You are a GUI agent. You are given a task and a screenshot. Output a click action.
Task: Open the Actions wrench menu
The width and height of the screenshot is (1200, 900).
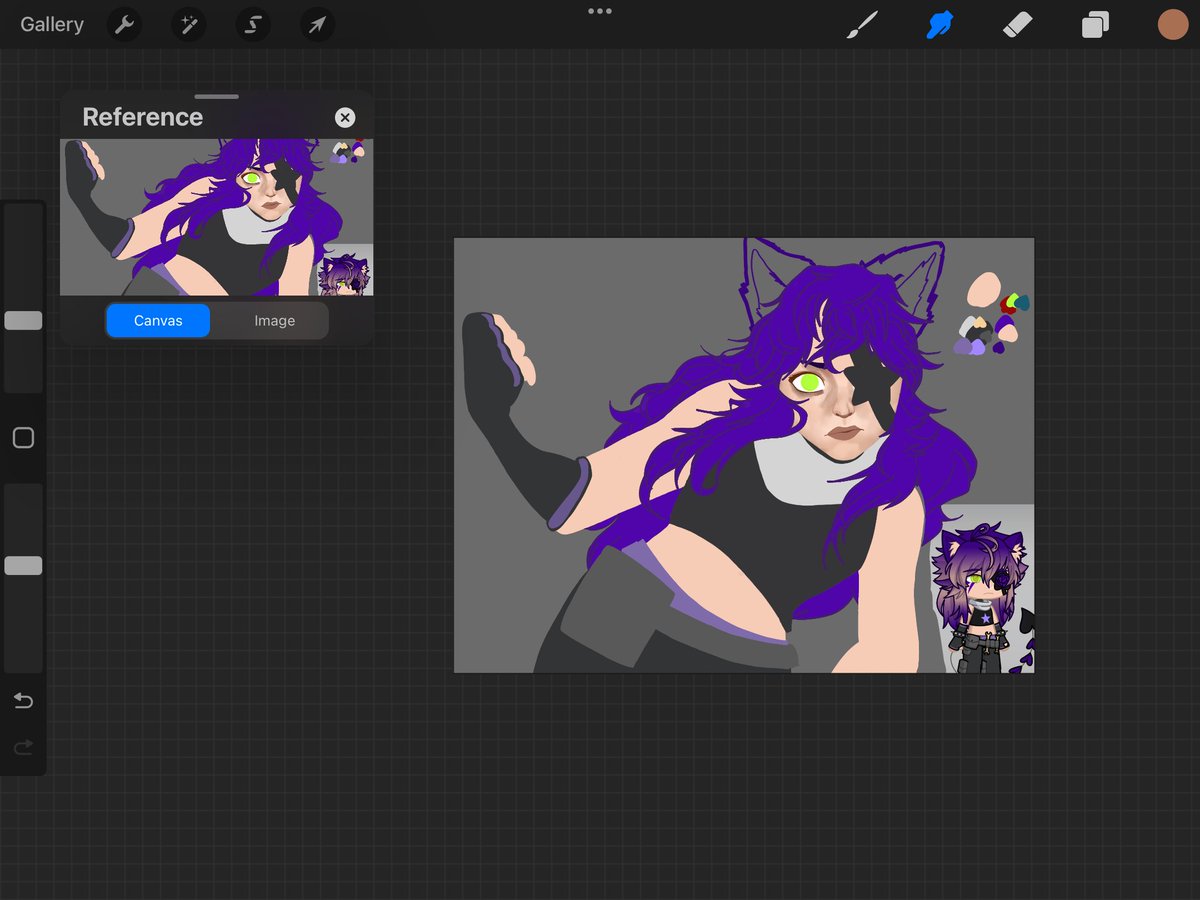coord(124,24)
